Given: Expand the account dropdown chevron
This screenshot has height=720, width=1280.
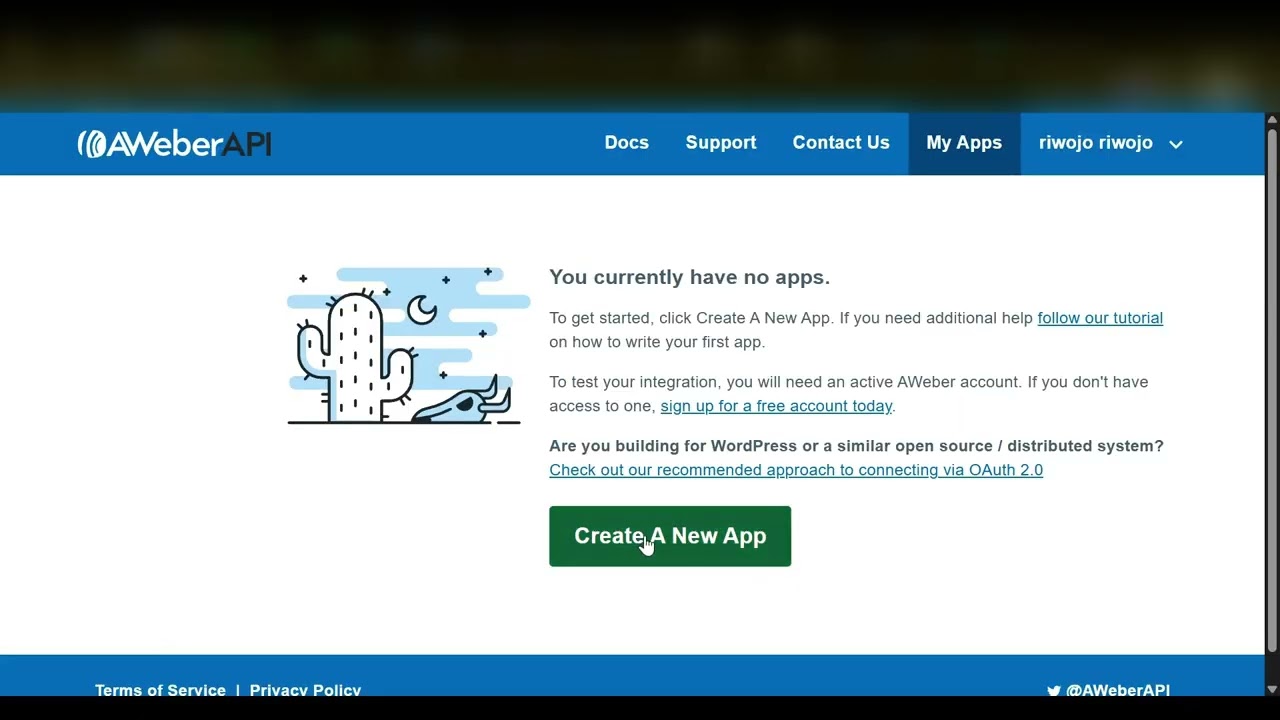Looking at the screenshot, I should point(1176,144).
